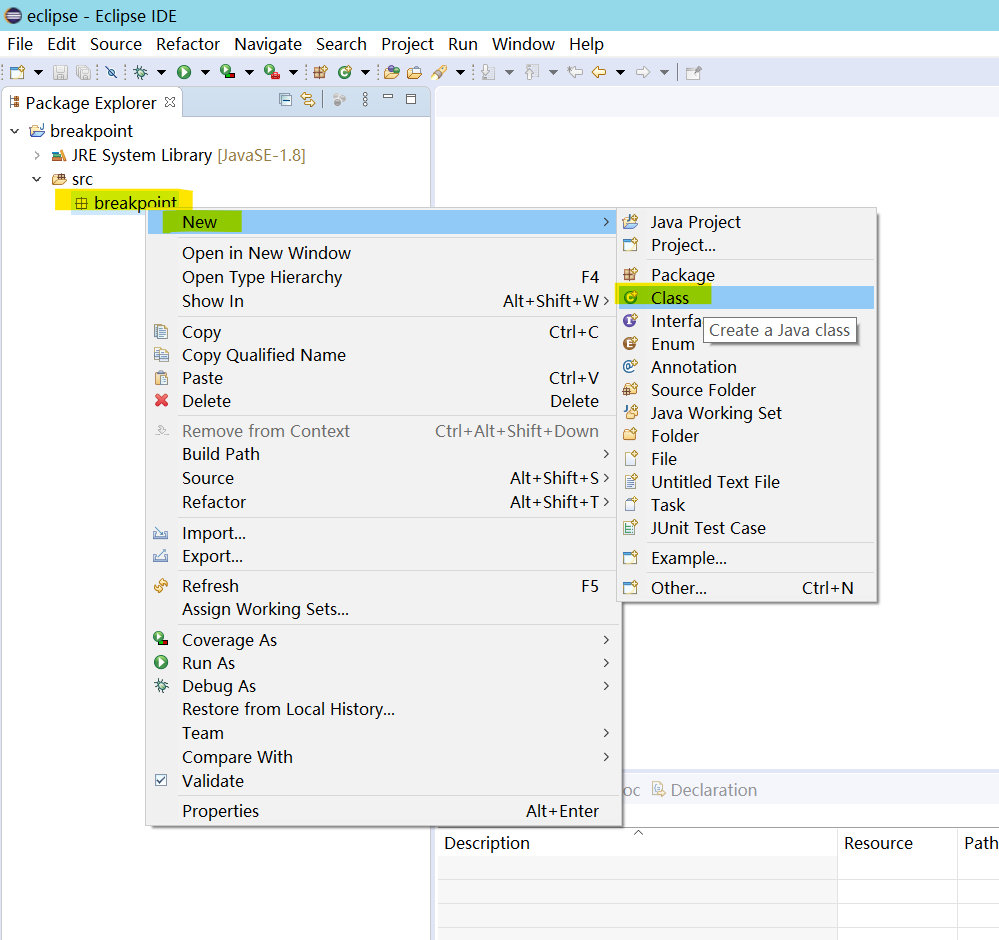
Task: Click the New Java Class toolbar icon
Action: 345,72
